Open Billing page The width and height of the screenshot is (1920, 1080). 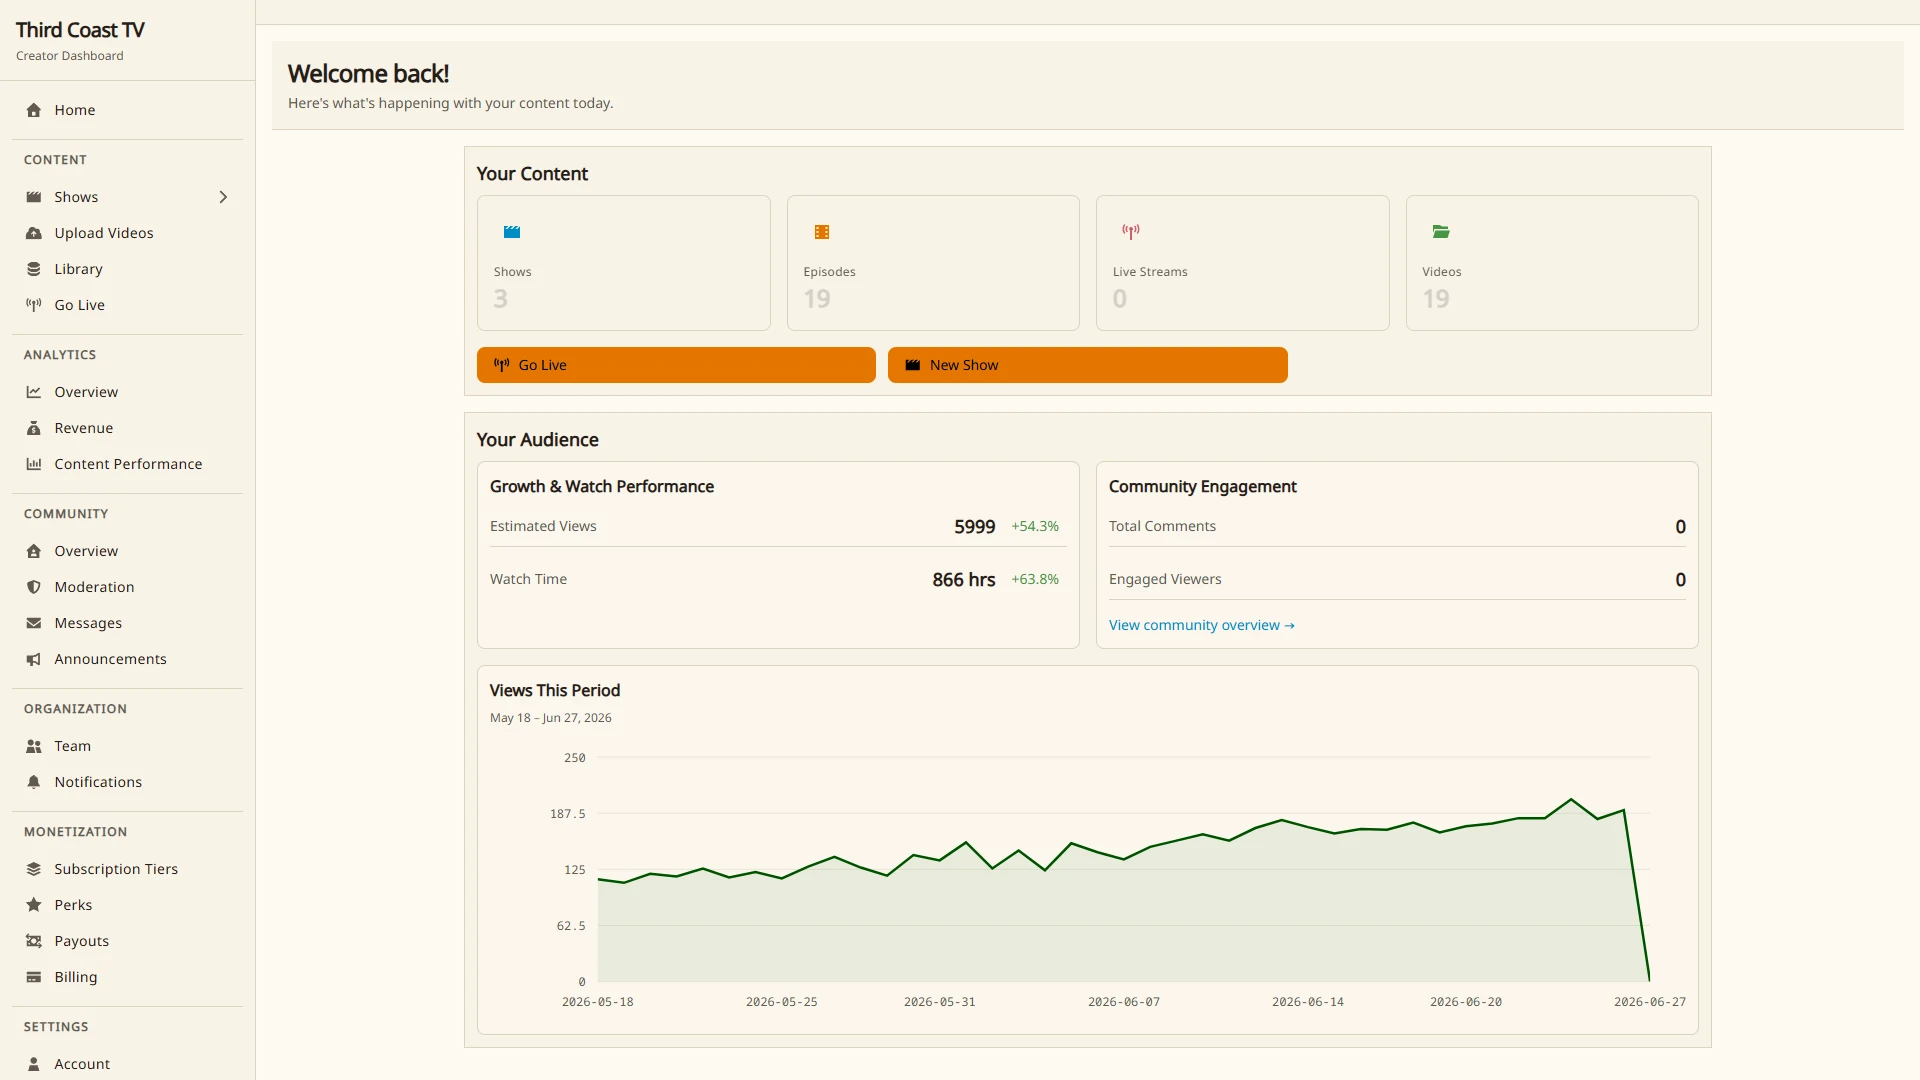pos(128,977)
